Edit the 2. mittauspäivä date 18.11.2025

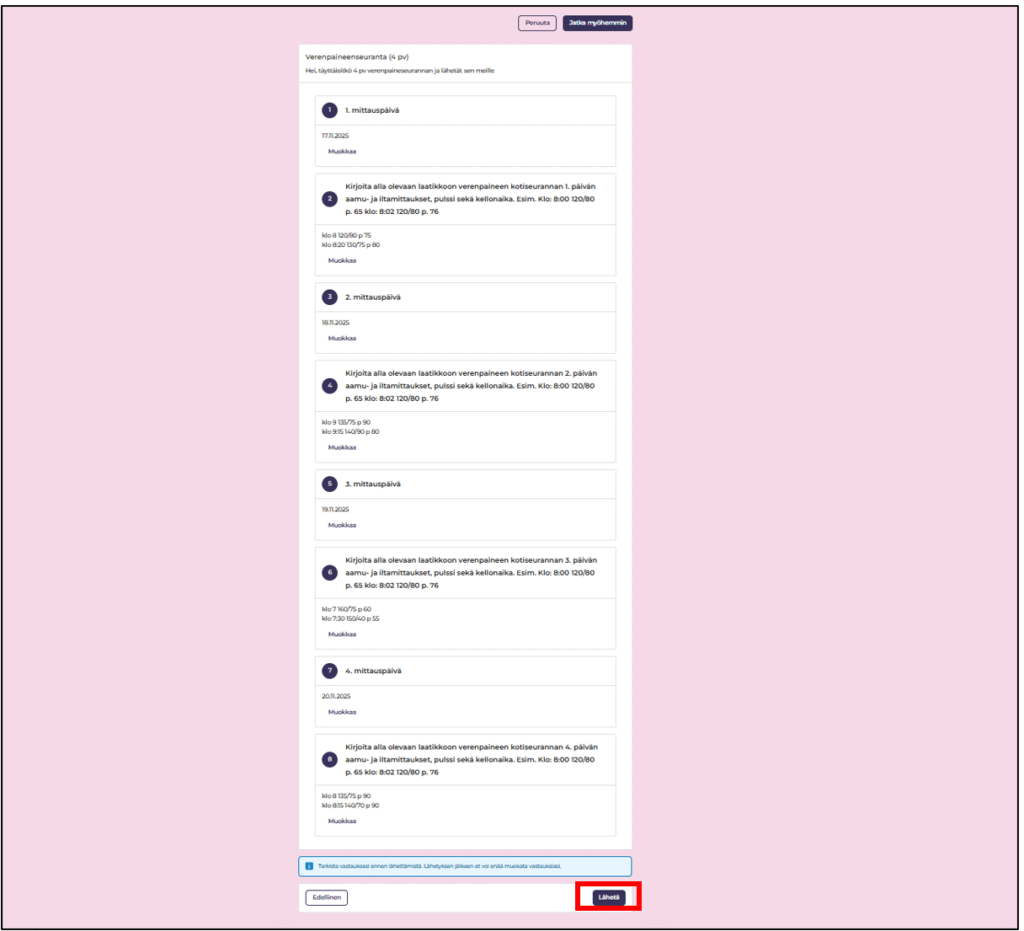click(x=342, y=338)
